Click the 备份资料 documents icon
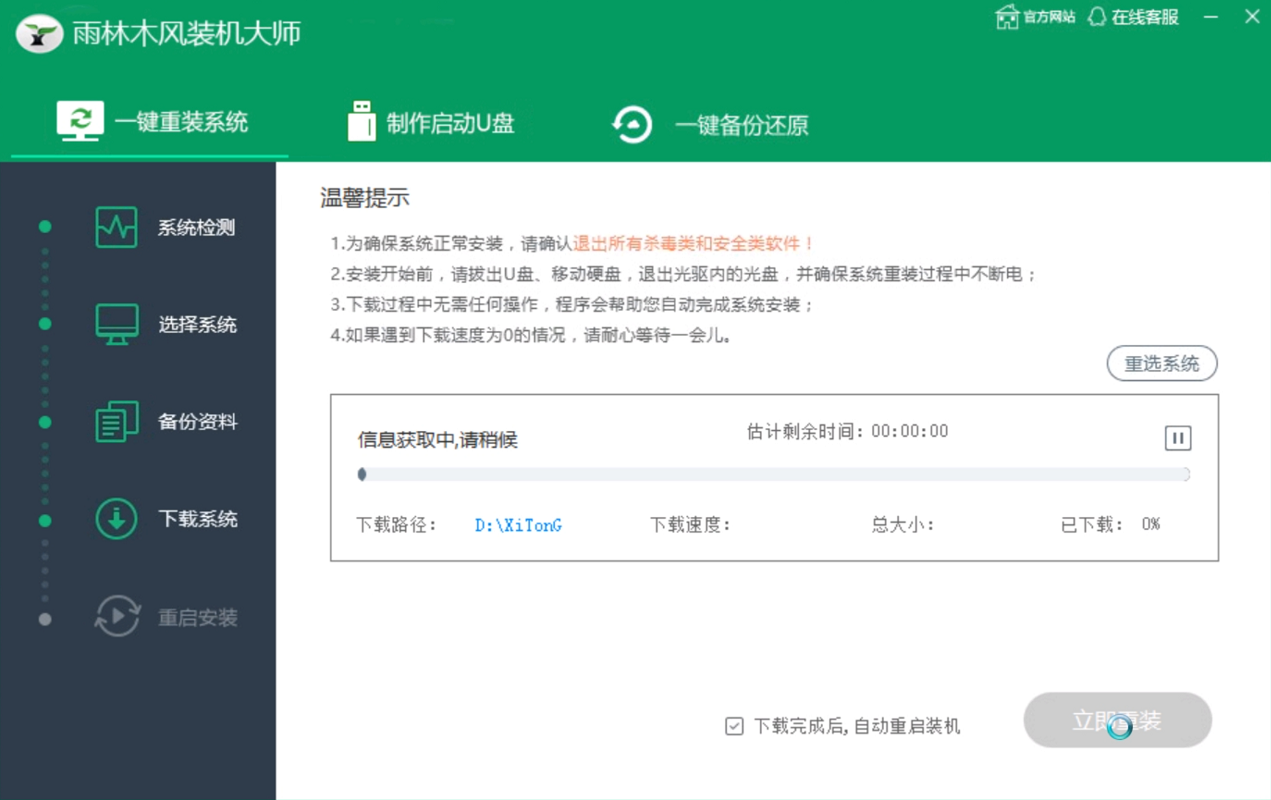 [117, 421]
